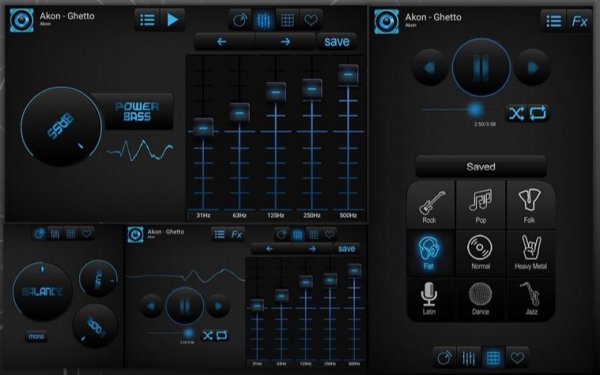Switch to knob tab in top-left panel
Screen dimensions: 600x375
(240, 20)
